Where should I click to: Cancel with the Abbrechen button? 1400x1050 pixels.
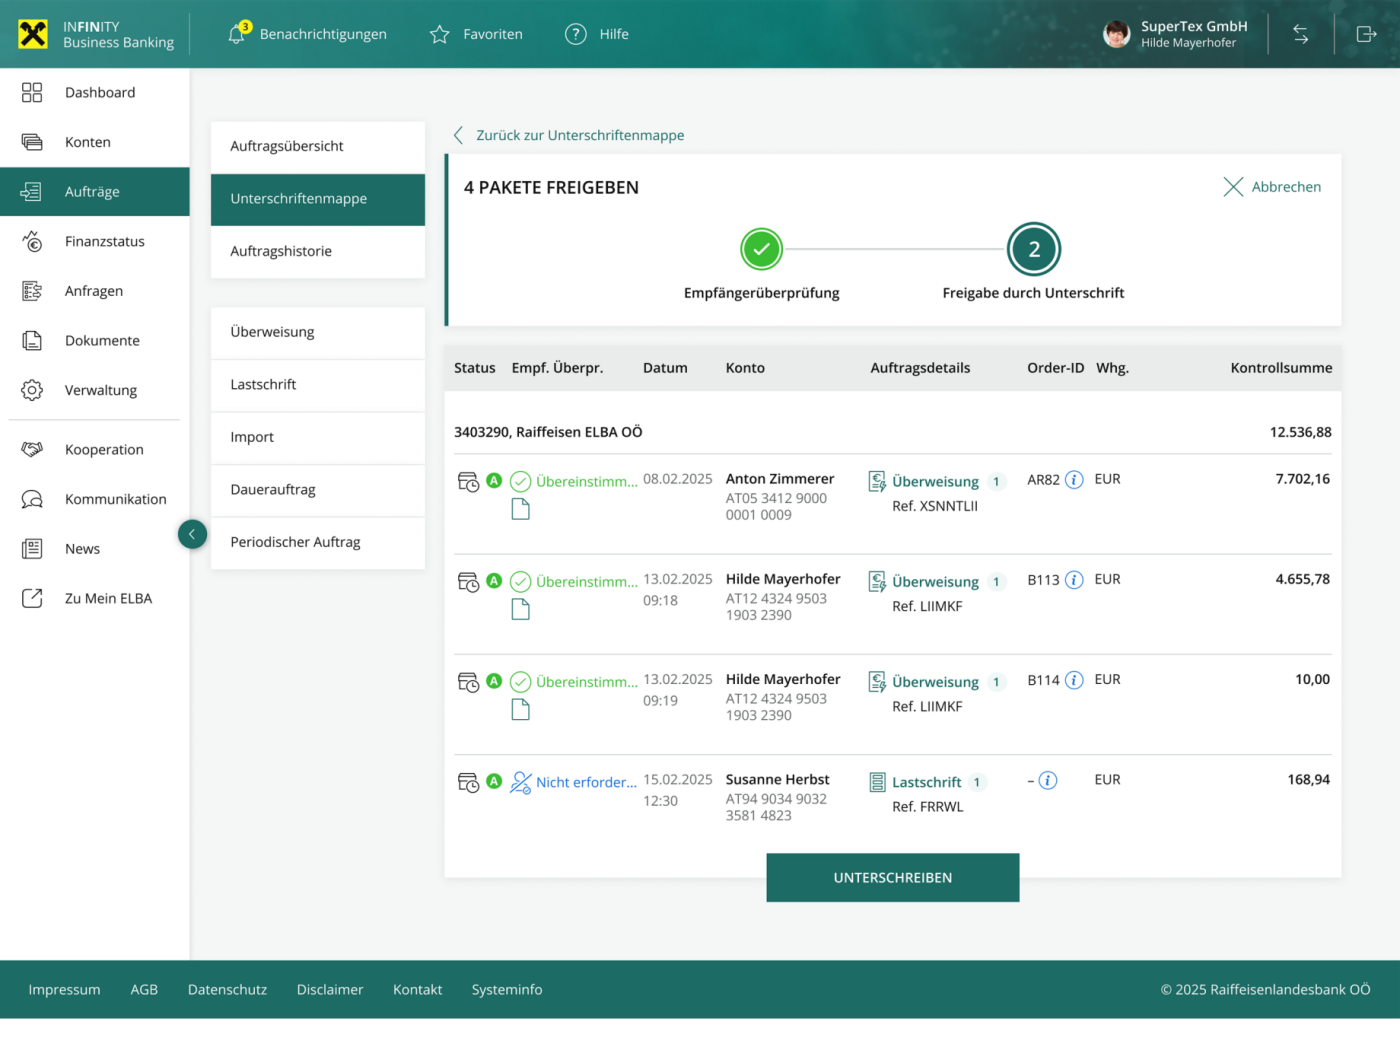[1272, 187]
